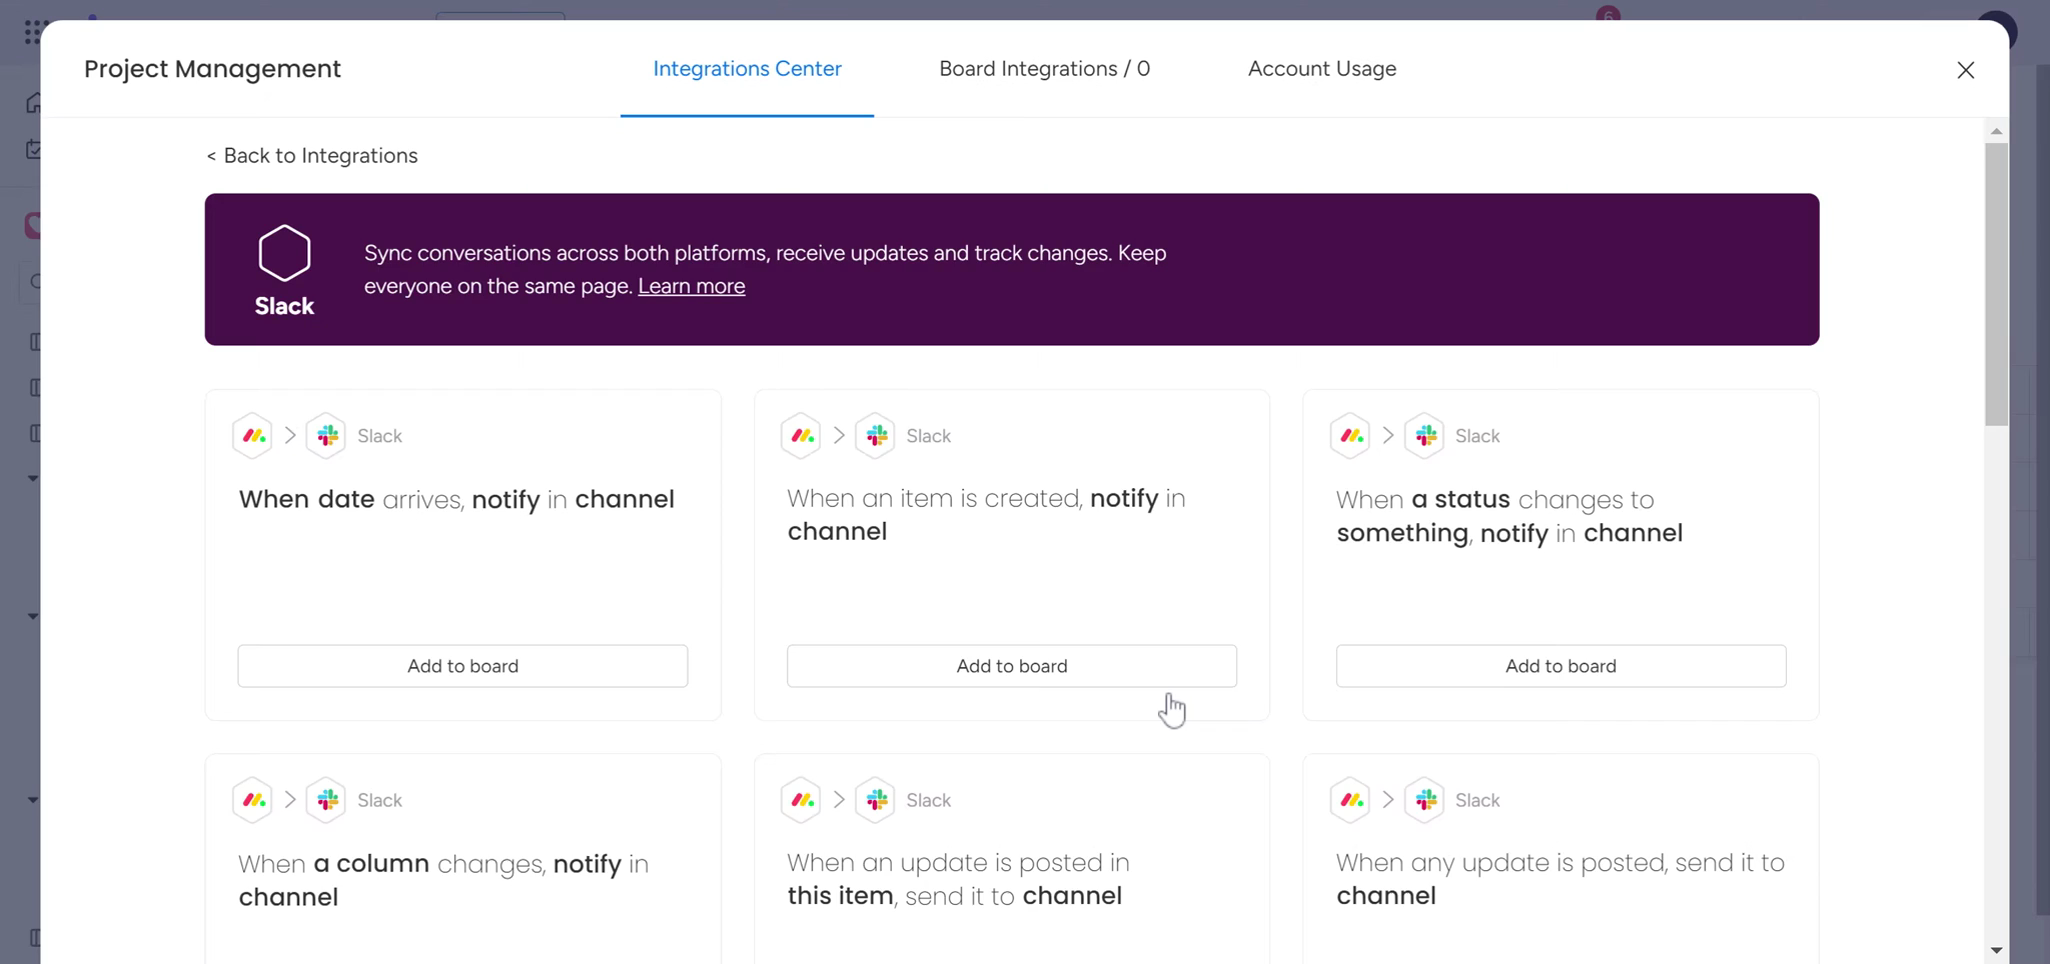
Task: Click monday icon on 'update posted in this item' card
Action: [x=802, y=800]
